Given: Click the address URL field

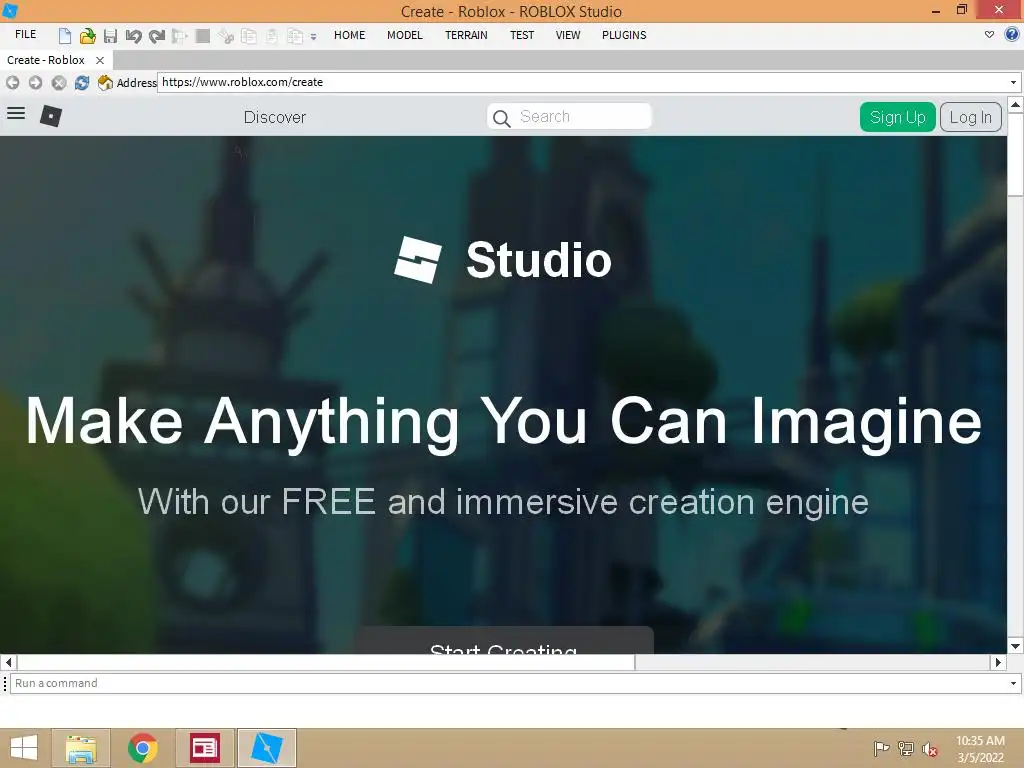Looking at the screenshot, I should [x=581, y=82].
